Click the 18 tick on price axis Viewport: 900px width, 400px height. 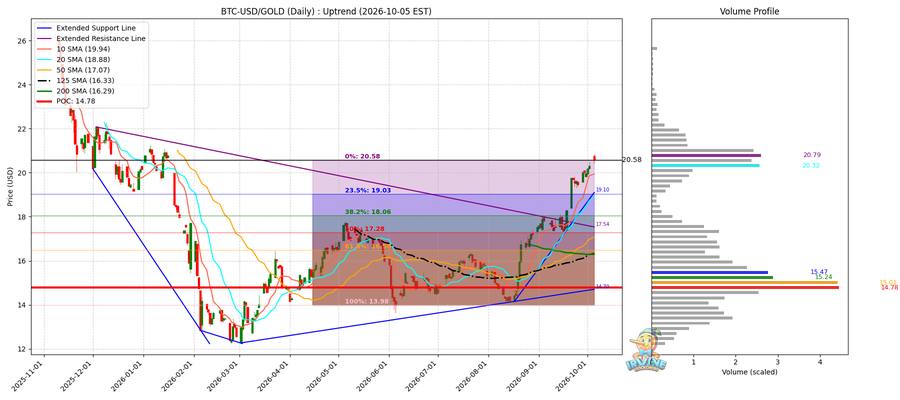(21, 217)
